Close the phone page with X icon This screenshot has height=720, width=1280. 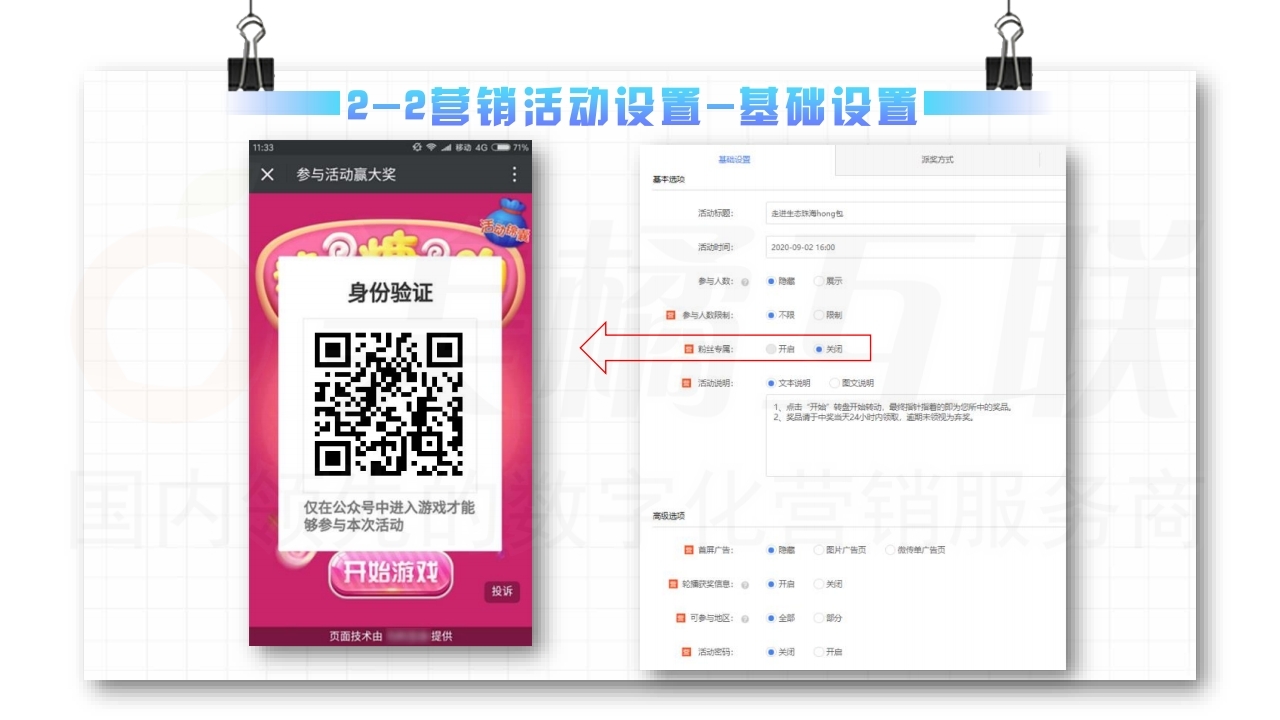point(267,174)
